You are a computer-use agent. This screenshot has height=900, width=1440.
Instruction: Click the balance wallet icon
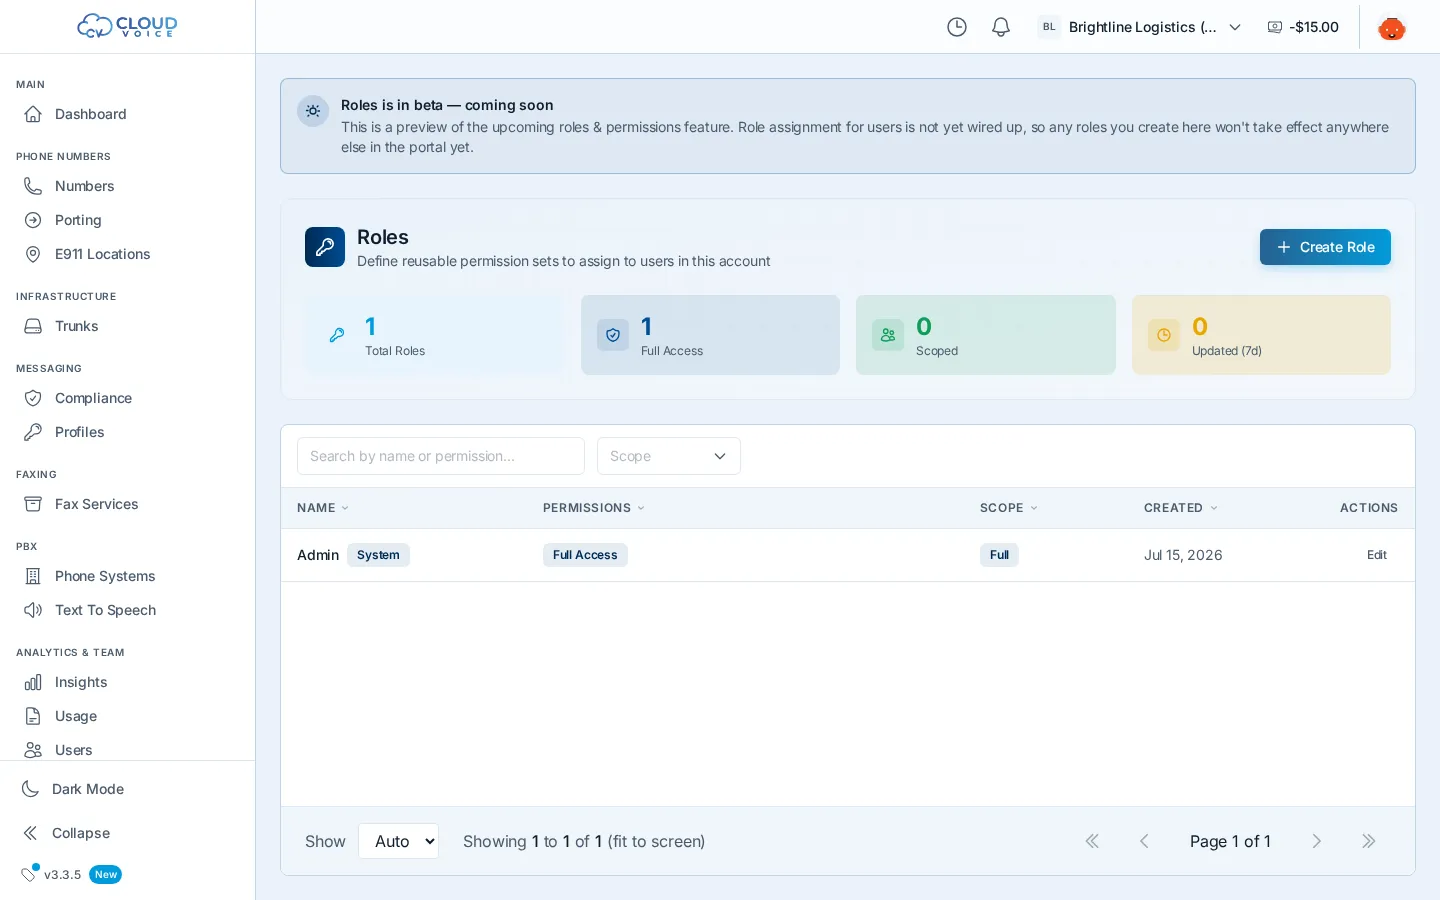tap(1275, 27)
